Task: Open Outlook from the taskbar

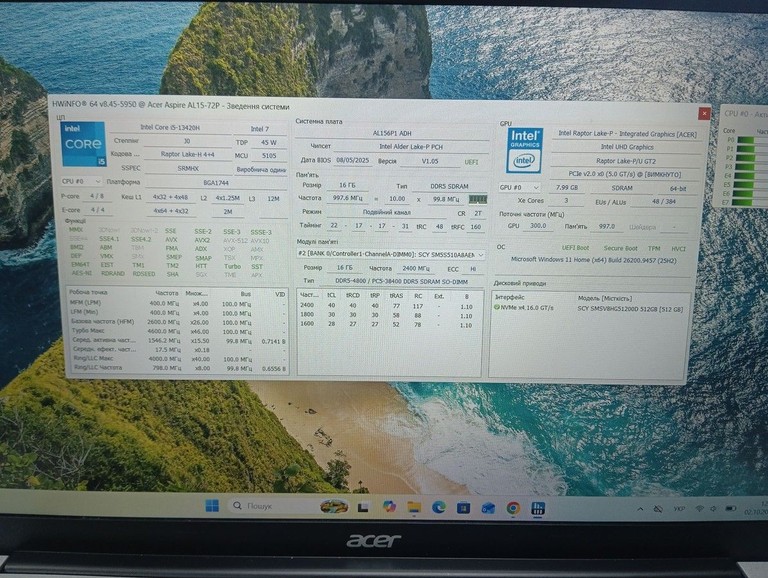Action: click(x=488, y=508)
